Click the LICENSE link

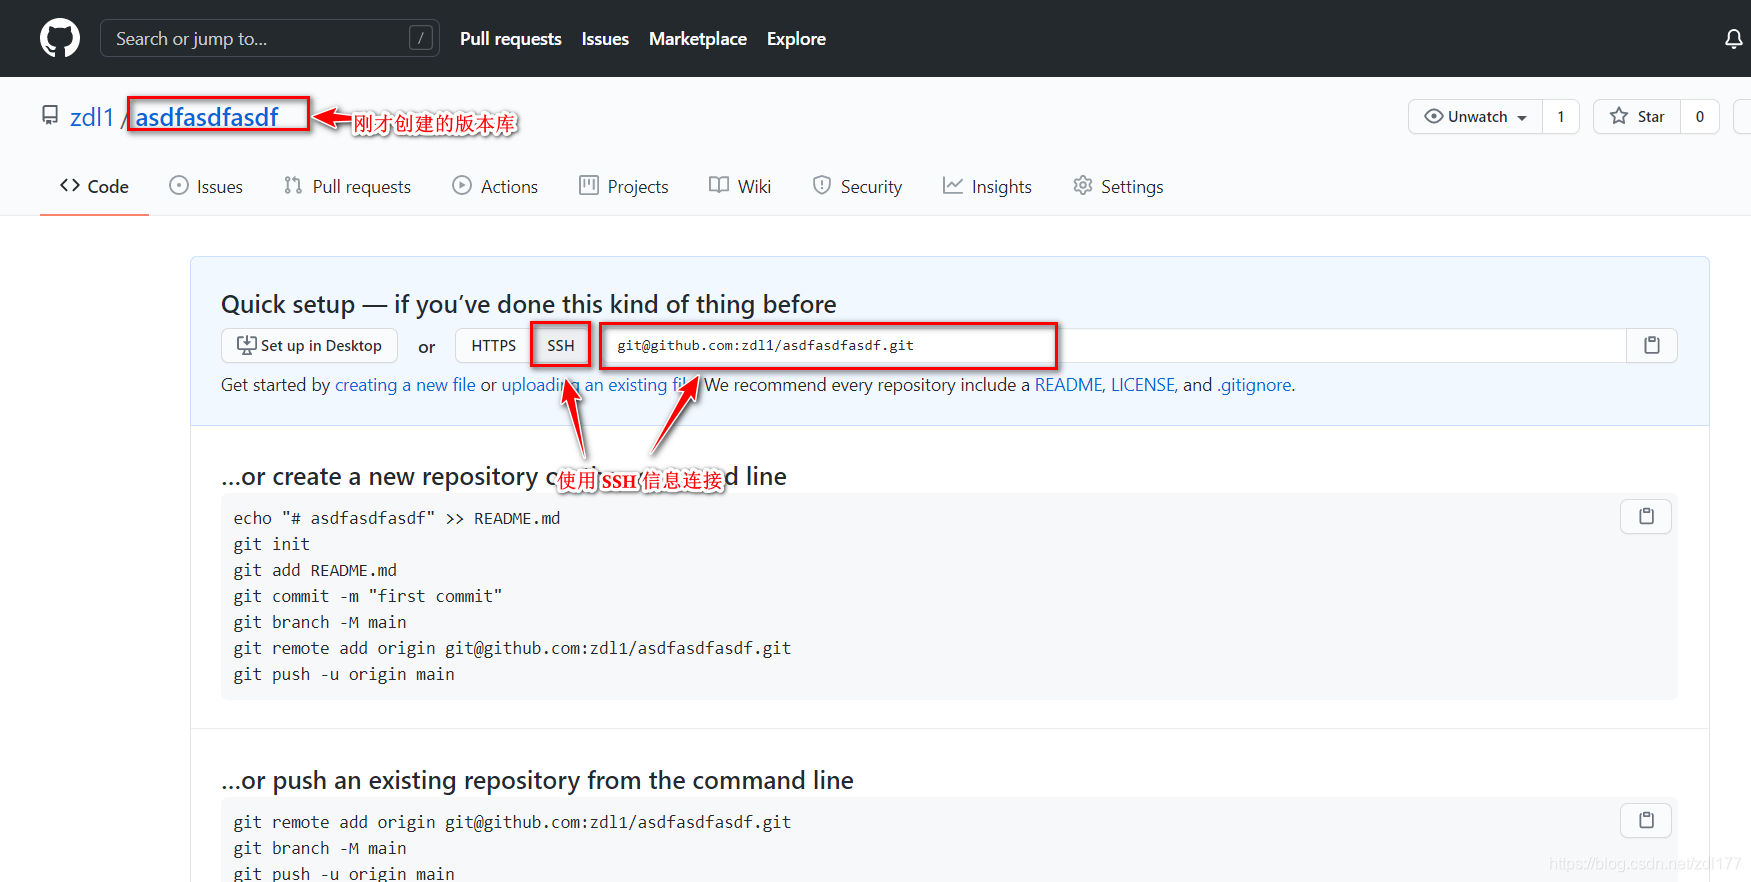[1142, 385]
